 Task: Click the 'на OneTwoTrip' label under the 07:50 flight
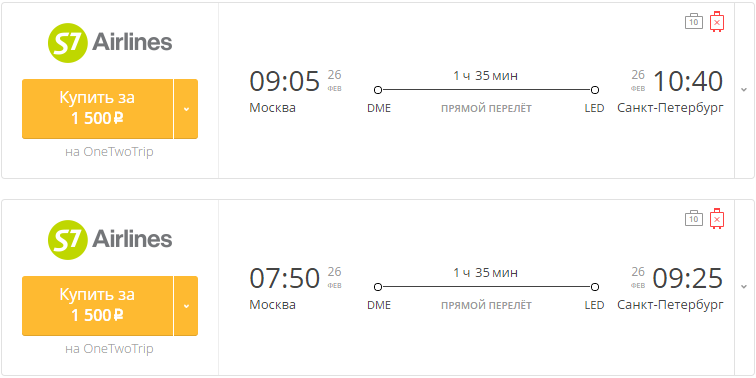109,349
